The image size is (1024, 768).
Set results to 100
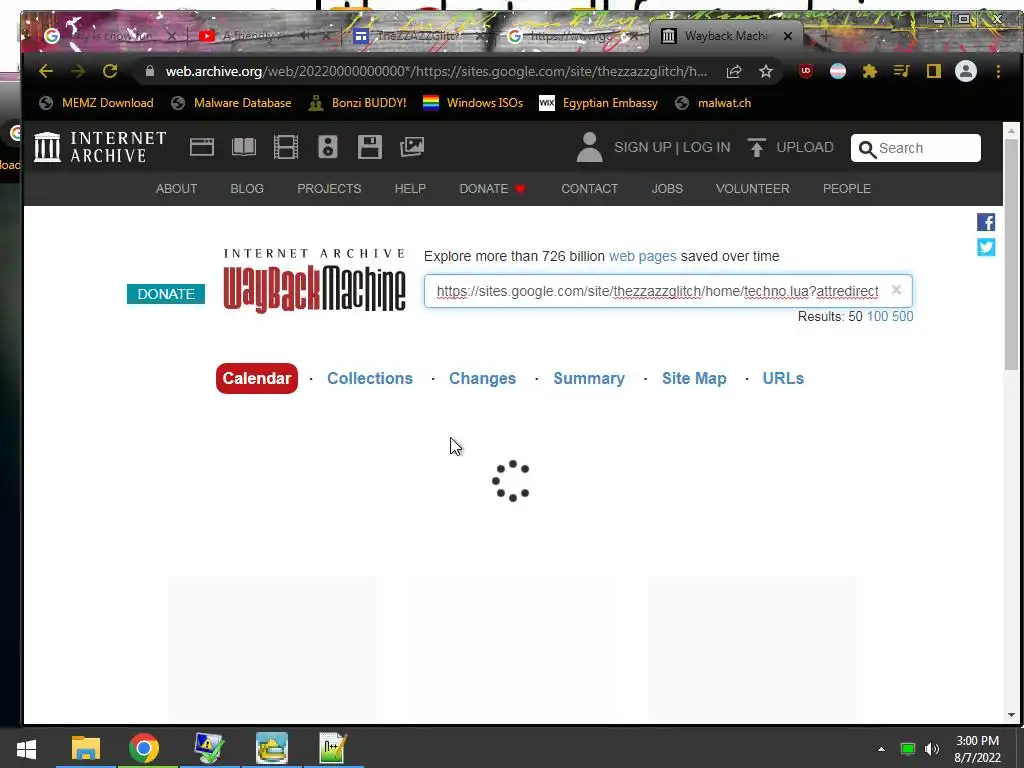[x=877, y=316]
